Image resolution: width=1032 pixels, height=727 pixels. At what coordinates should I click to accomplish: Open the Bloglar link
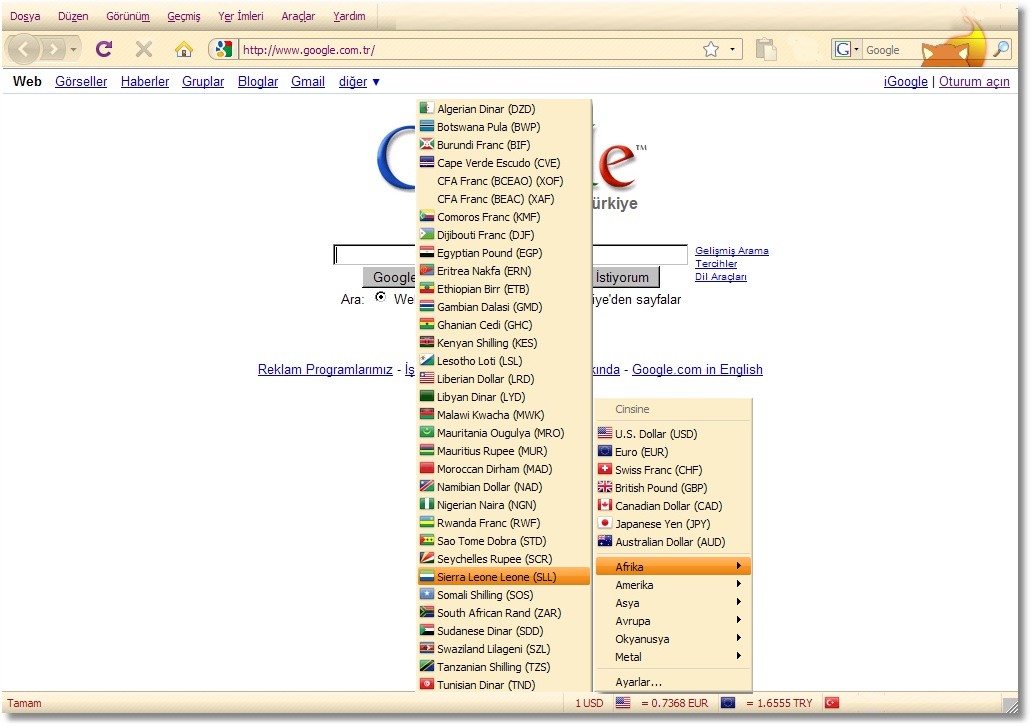(258, 82)
